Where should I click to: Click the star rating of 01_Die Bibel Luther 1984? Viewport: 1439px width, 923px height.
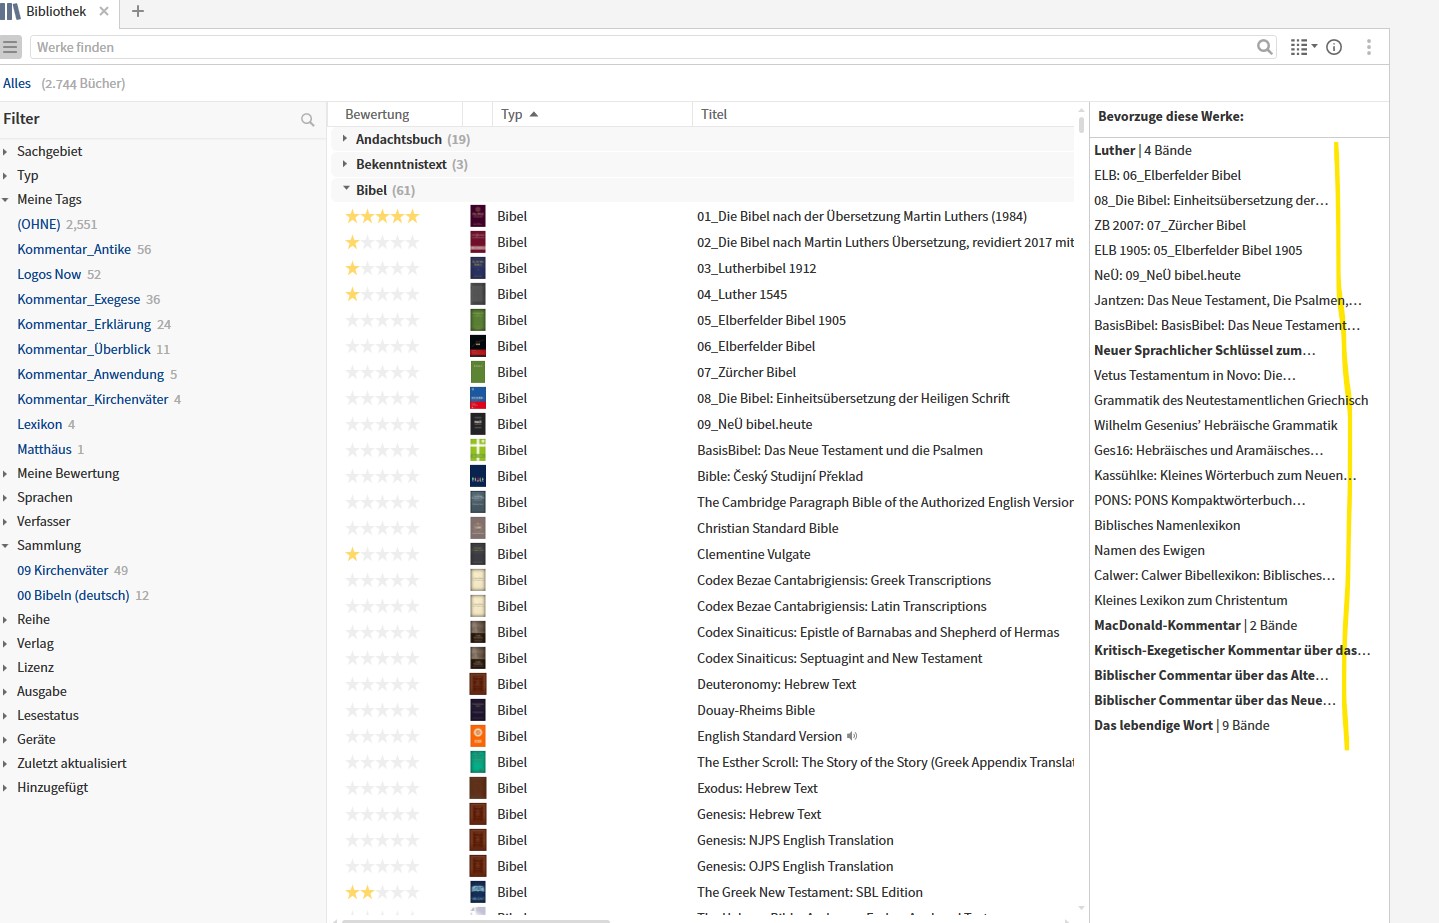[x=382, y=217]
